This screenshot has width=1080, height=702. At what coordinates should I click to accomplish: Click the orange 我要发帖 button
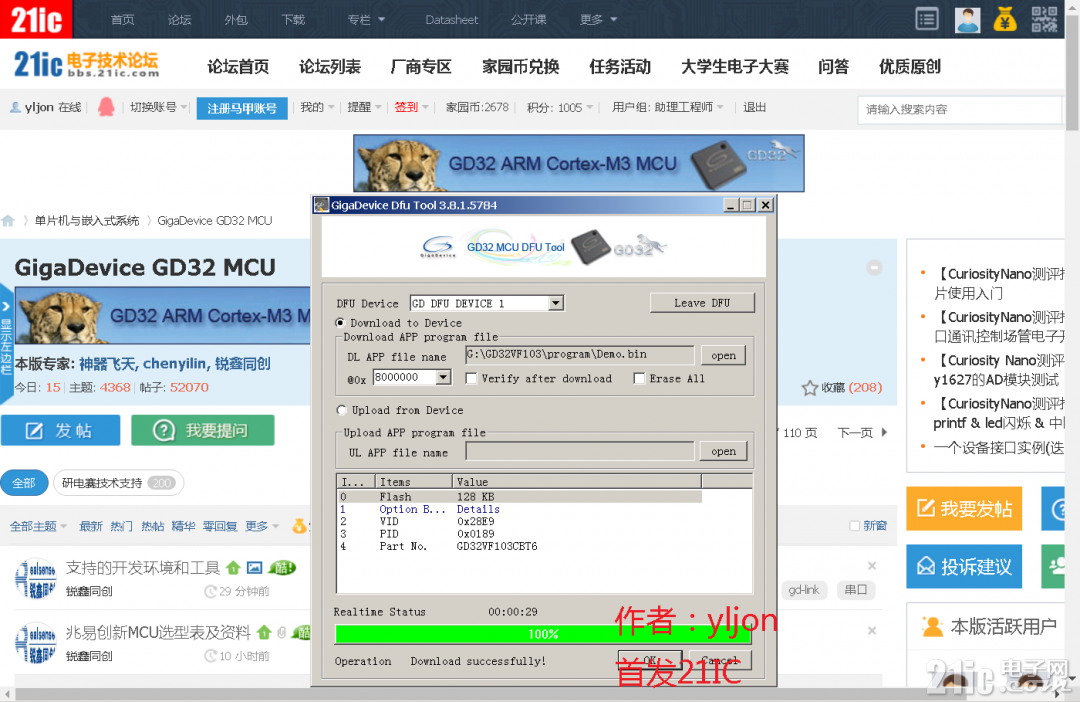964,508
